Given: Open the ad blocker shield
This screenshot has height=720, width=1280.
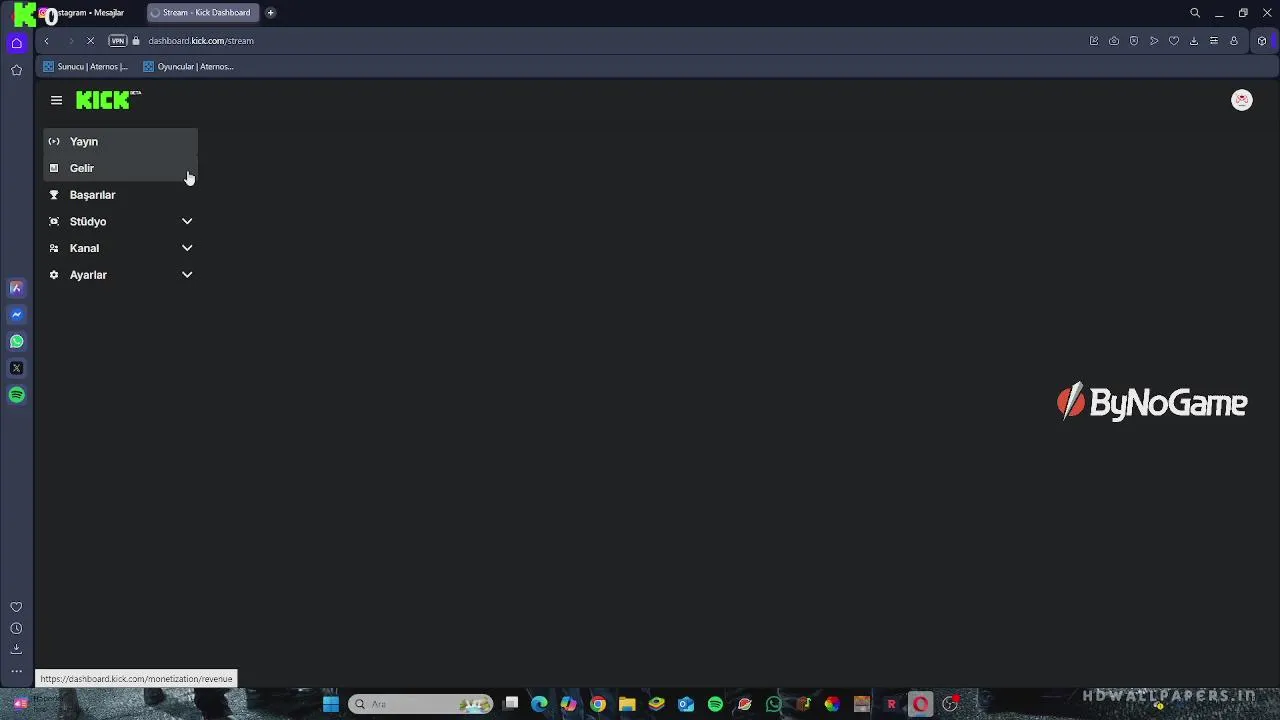Looking at the screenshot, I should 1134,41.
